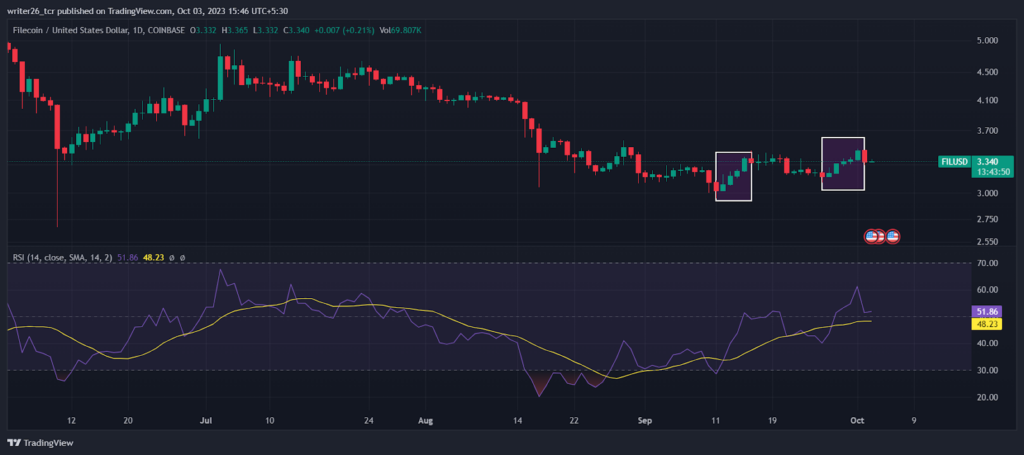Click the 60.00 RSI axis label

click(x=986, y=290)
